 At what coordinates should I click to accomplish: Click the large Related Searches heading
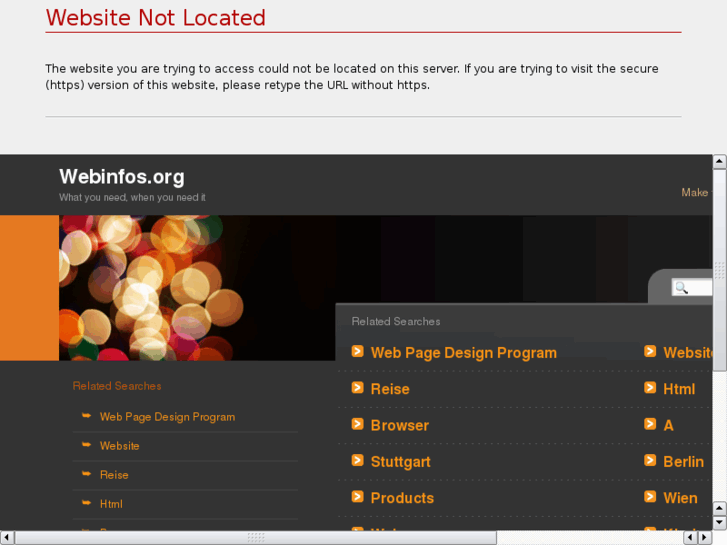coord(396,321)
